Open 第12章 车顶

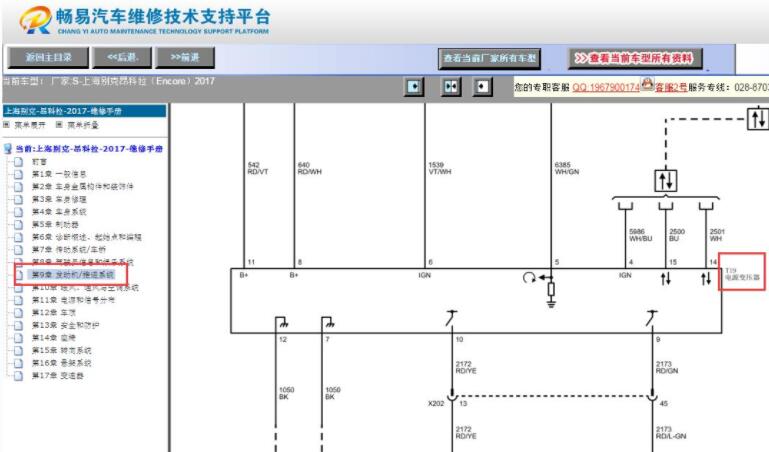pyautogui.click(x=53, y=313)
